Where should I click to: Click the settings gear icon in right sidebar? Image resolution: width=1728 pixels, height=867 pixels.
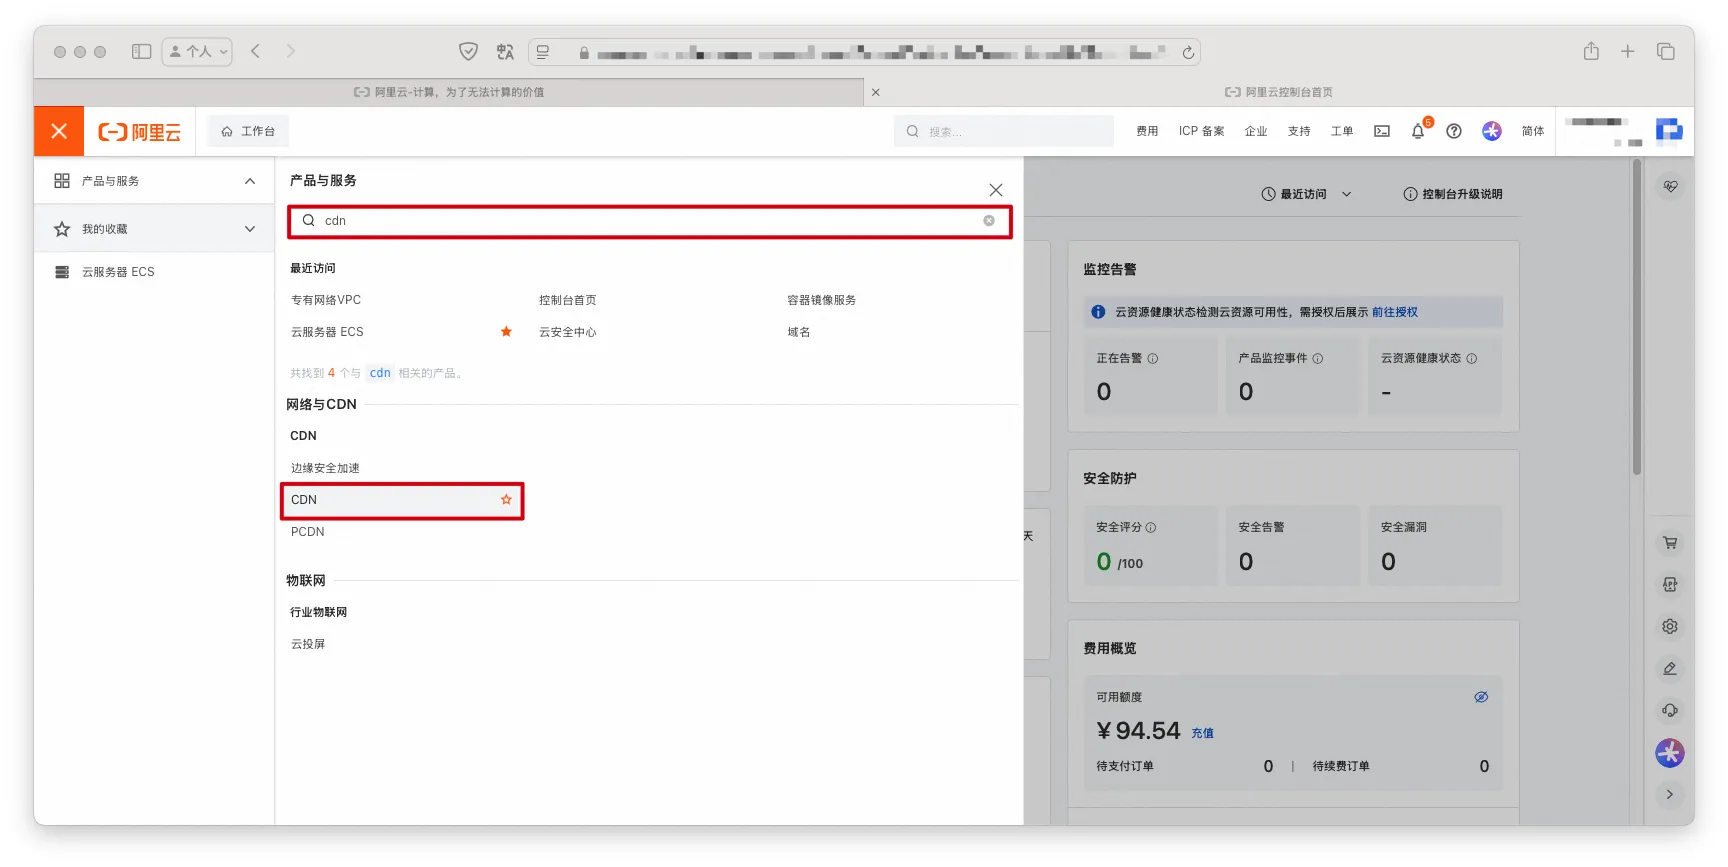[x=1670, y=627]
